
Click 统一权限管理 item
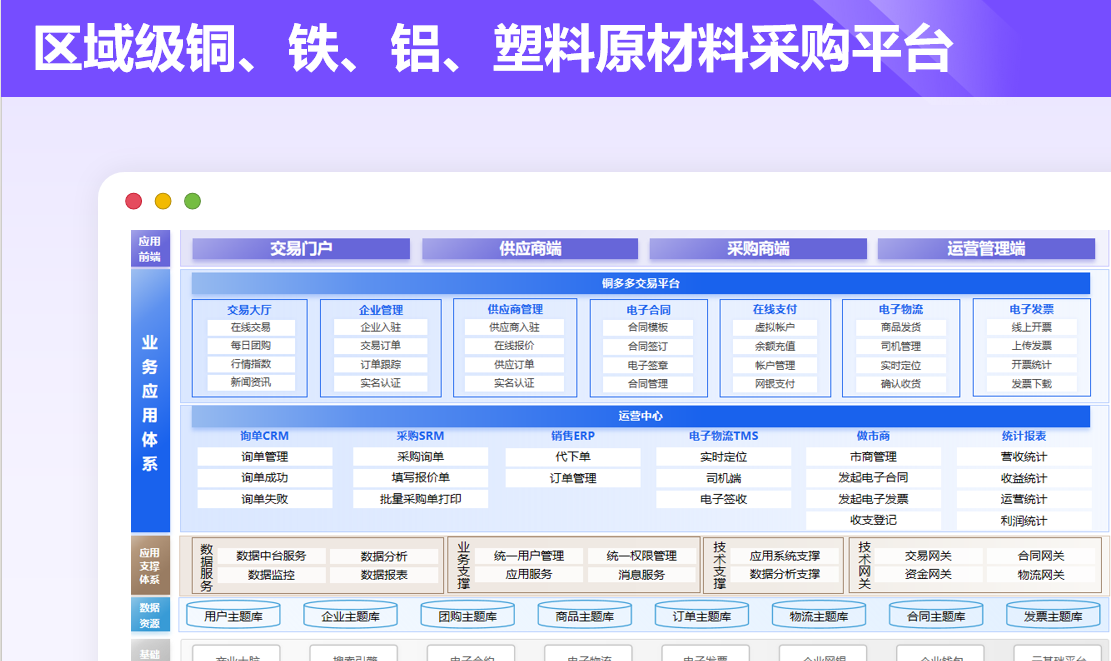pyautogui.click(x=641, y=556)
